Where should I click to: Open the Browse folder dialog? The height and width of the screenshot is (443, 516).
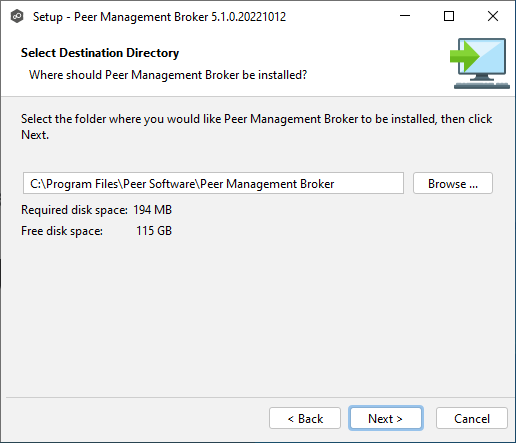pos(453,183)
